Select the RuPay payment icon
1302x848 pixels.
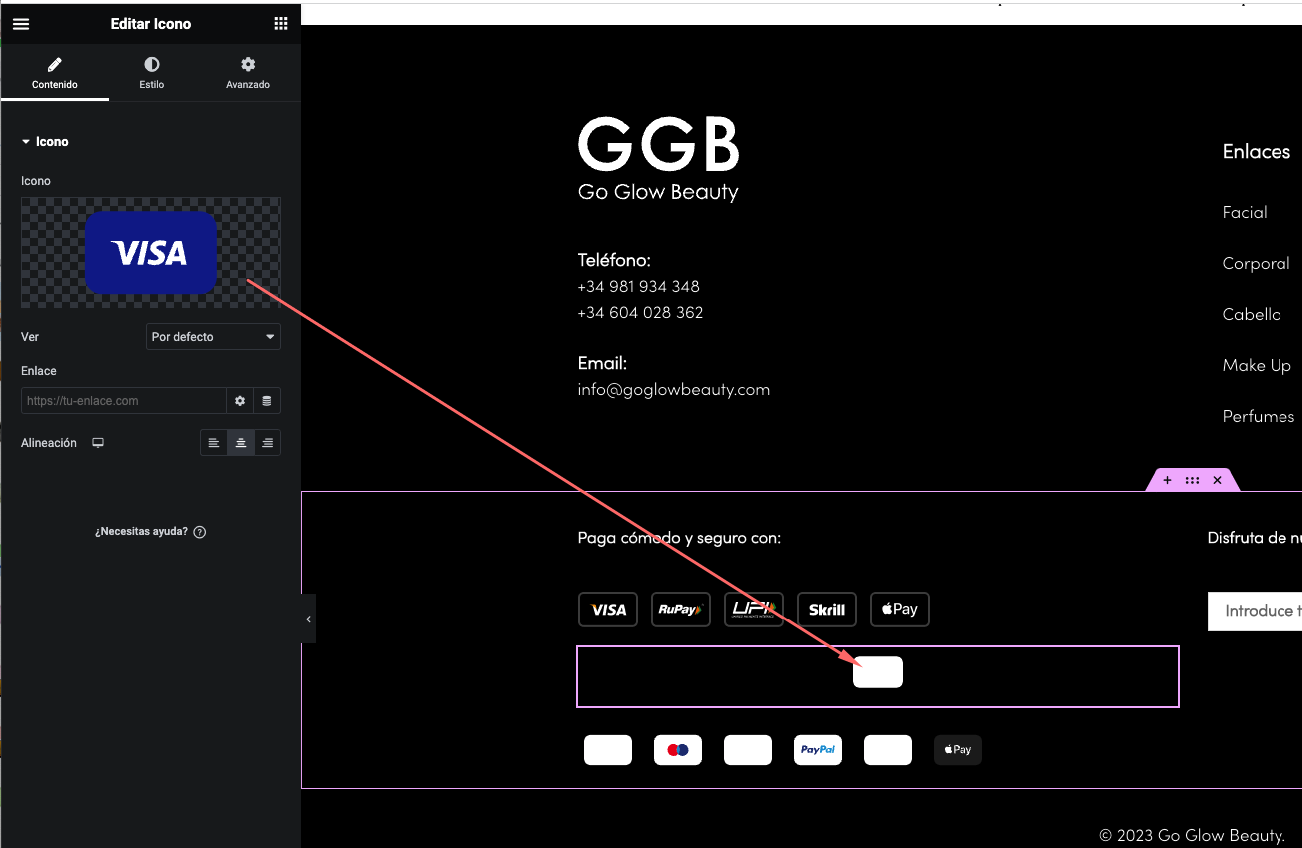click(681, 610)
